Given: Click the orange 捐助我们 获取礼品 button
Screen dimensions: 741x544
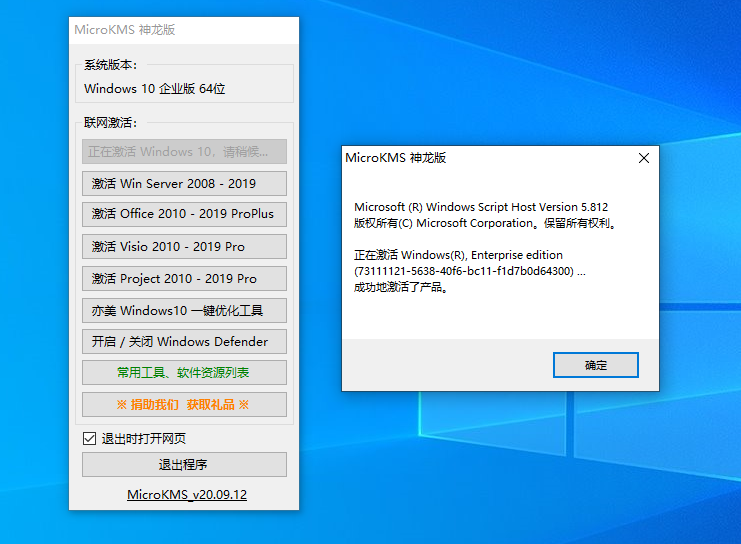Looking at the screenshot, I should 184,405.
